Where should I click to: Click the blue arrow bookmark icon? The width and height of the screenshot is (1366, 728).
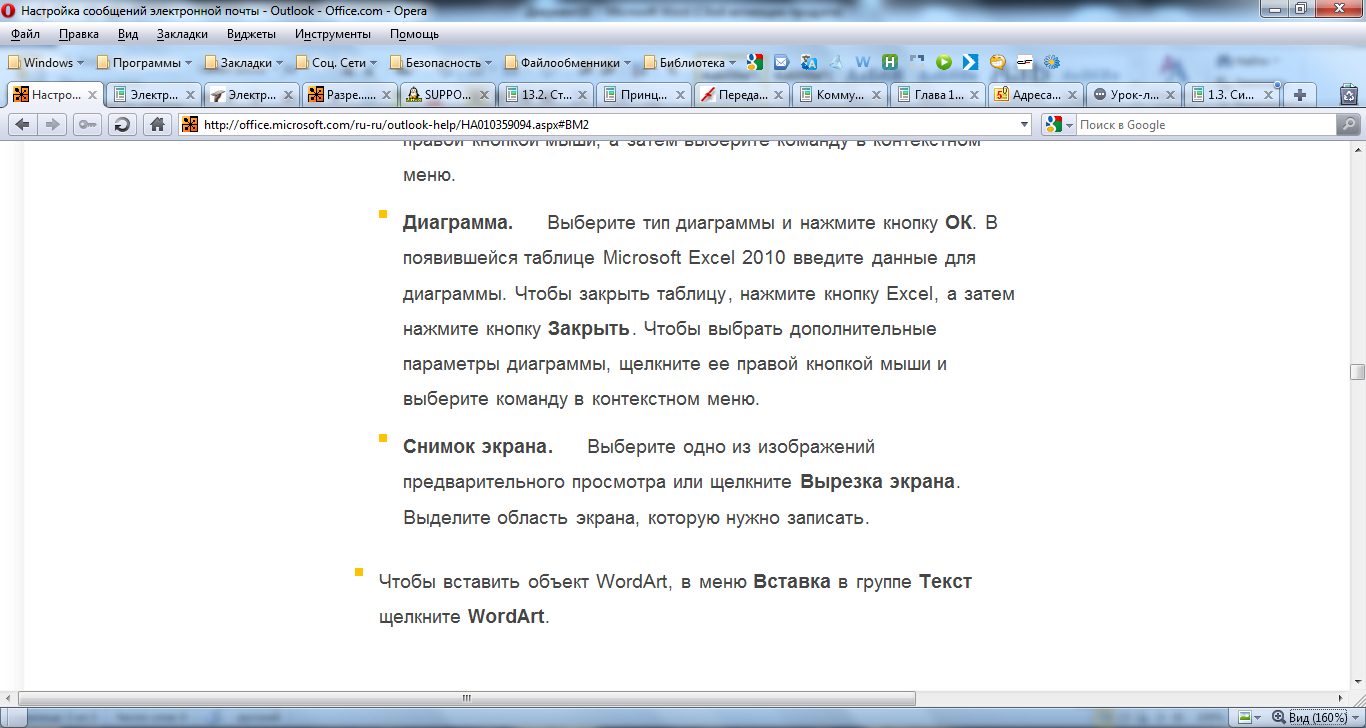point(970,62)
